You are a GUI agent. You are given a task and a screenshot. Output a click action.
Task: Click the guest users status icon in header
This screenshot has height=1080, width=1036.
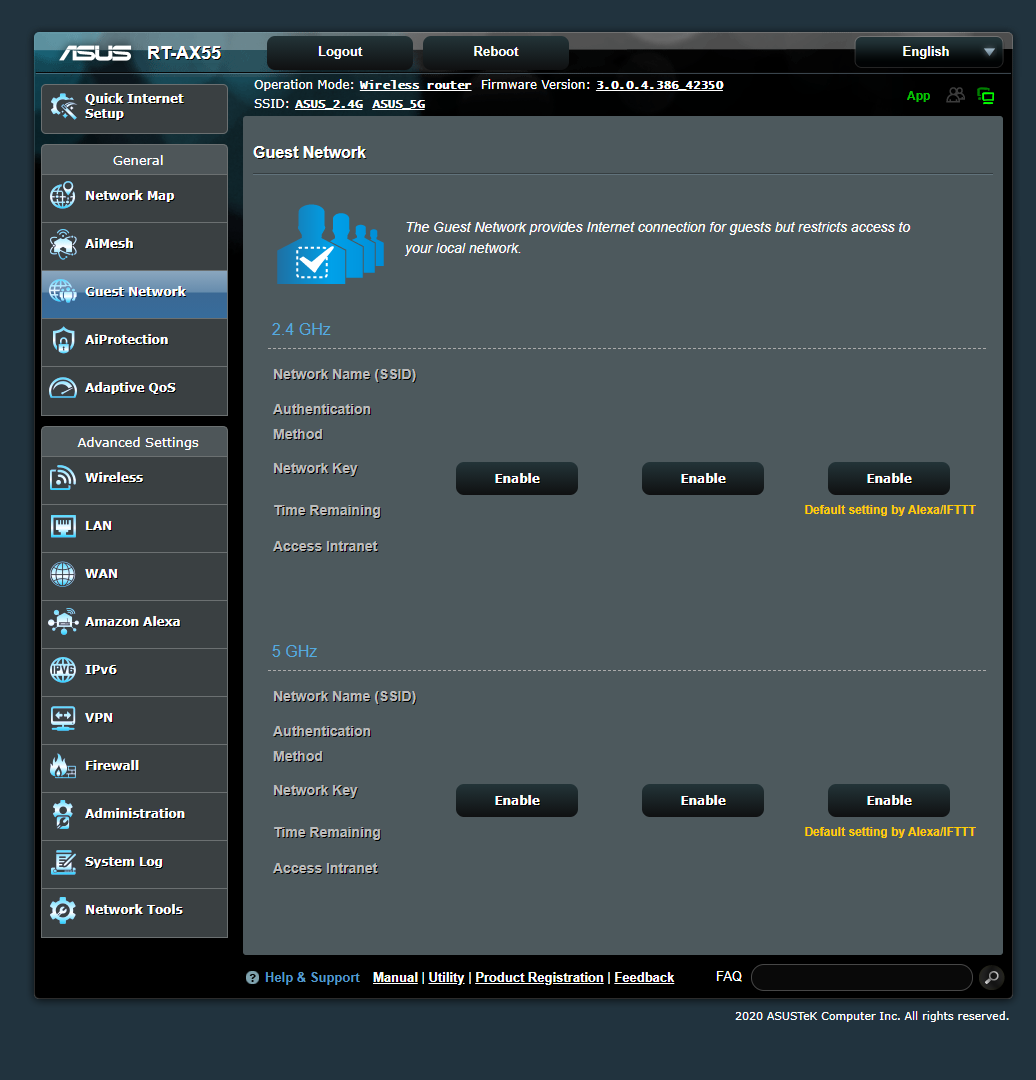click(x=955, y=95)
